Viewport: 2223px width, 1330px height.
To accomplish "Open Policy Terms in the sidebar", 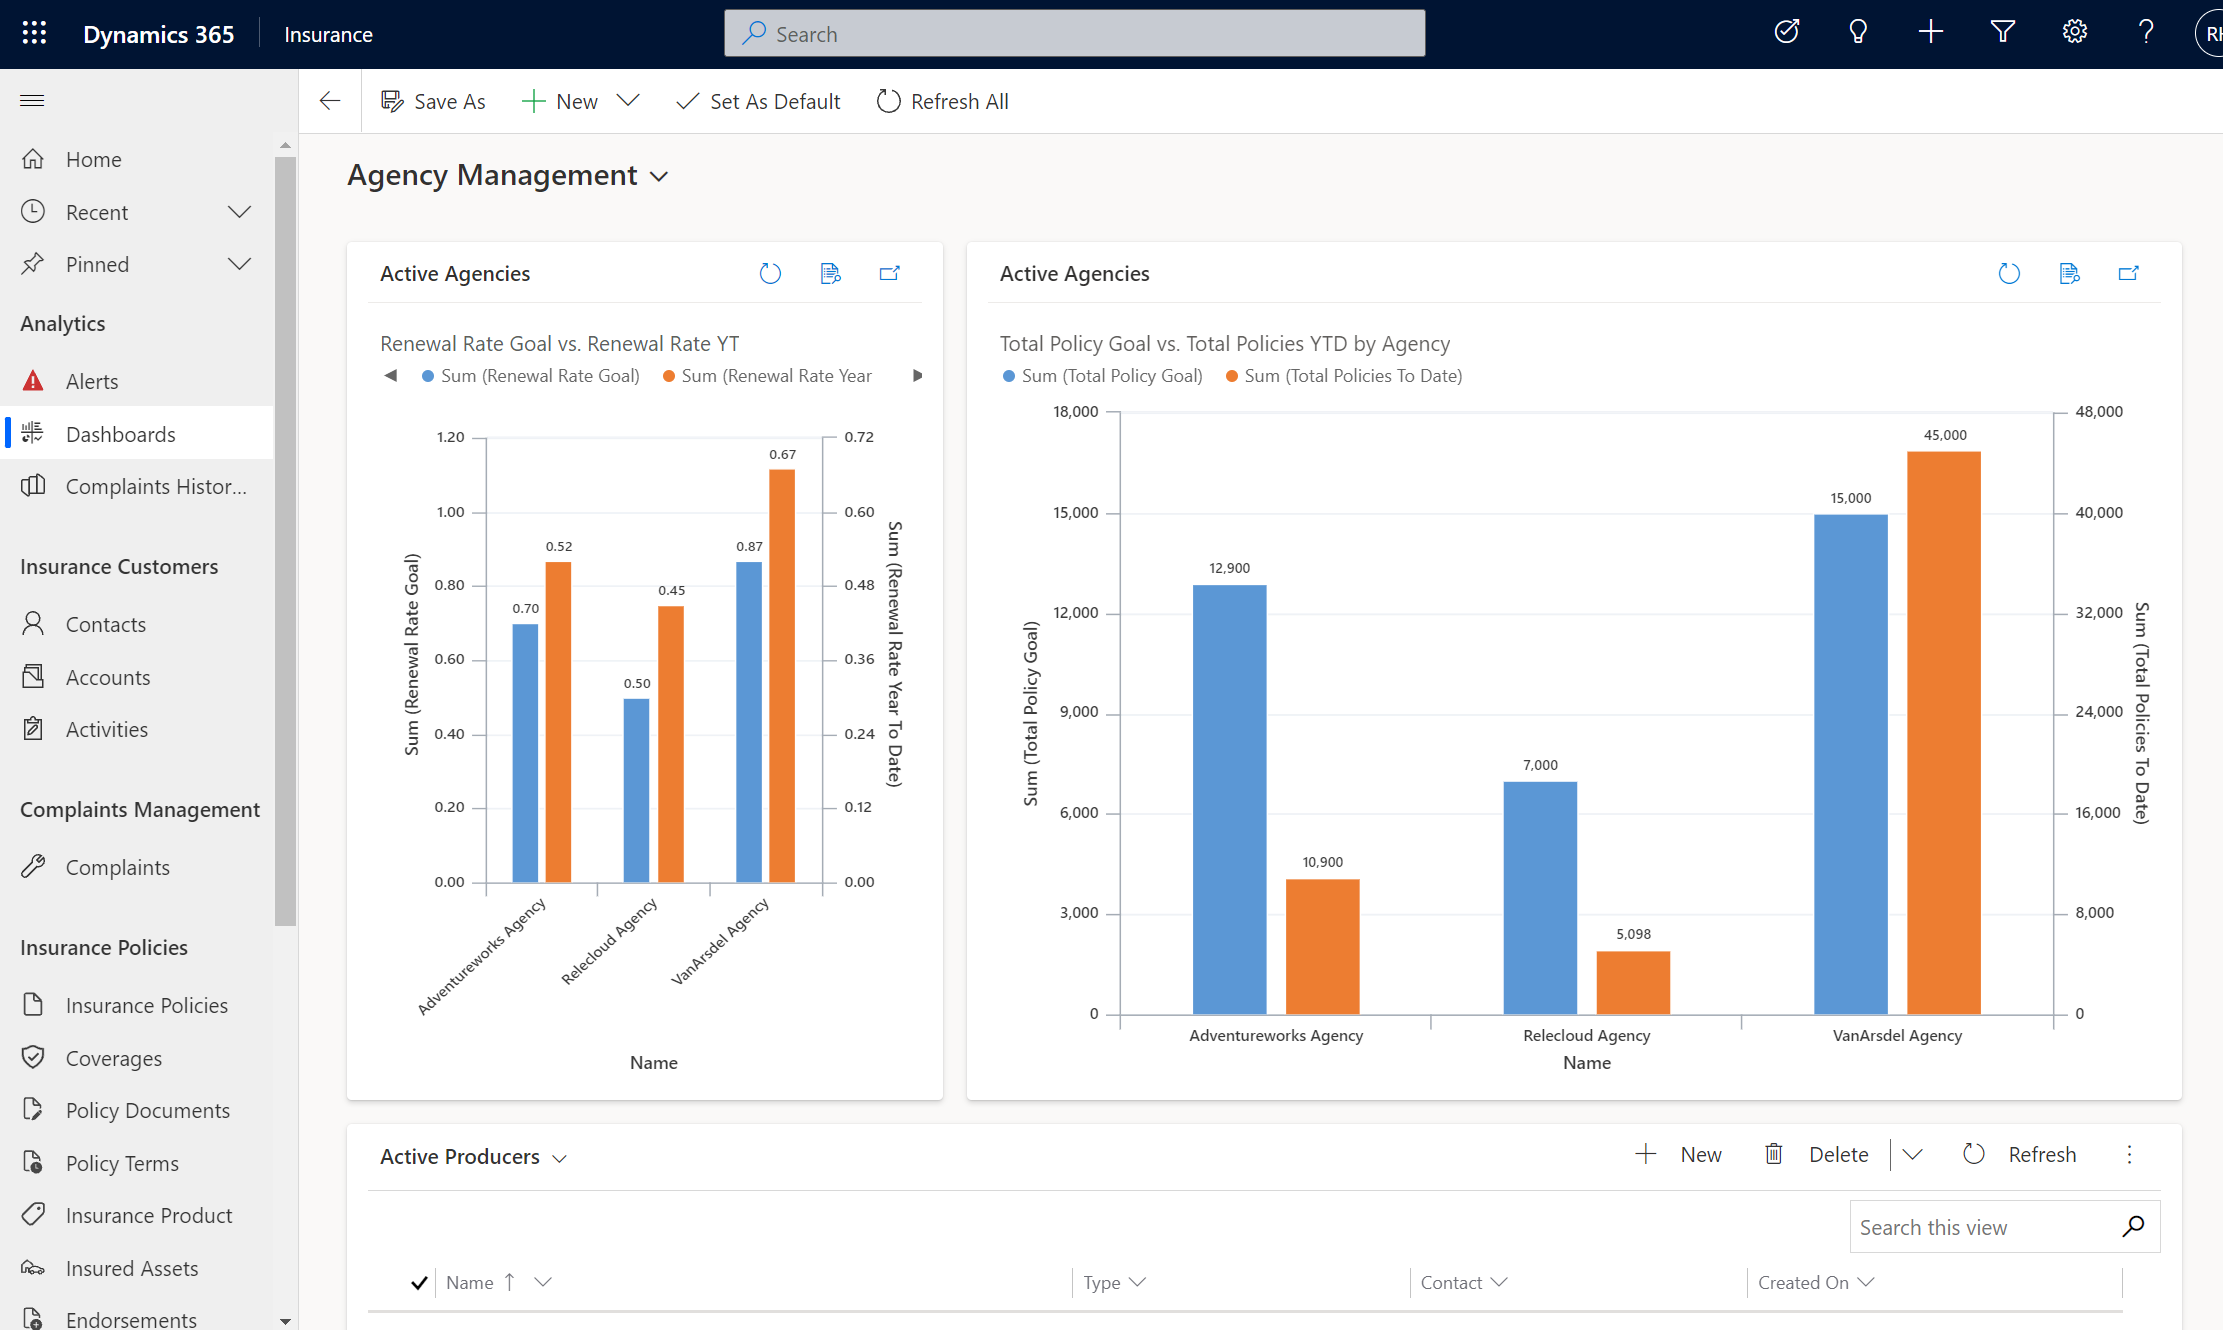I will (138, 1163).
